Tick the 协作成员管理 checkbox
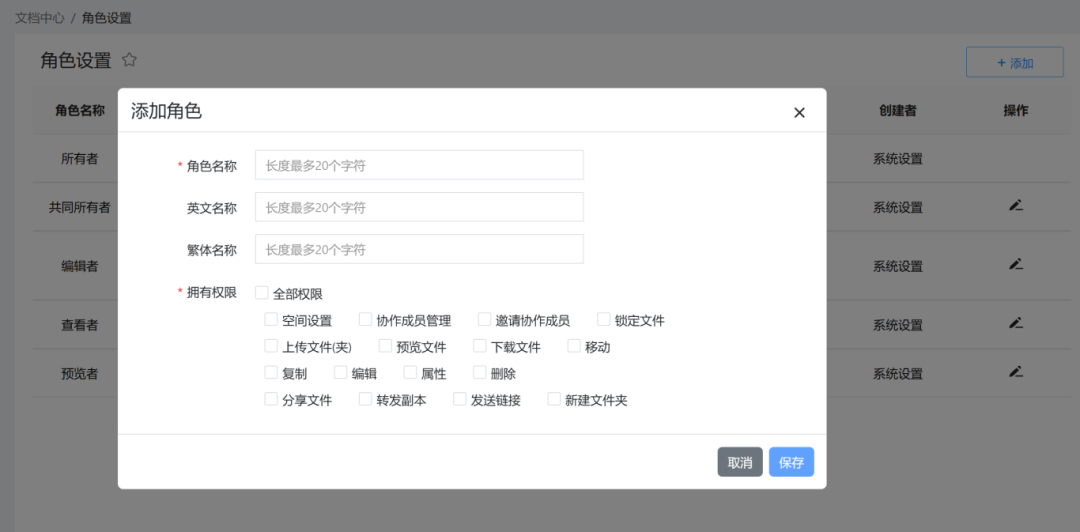The image size is (1080, 532). coord(365,319)
